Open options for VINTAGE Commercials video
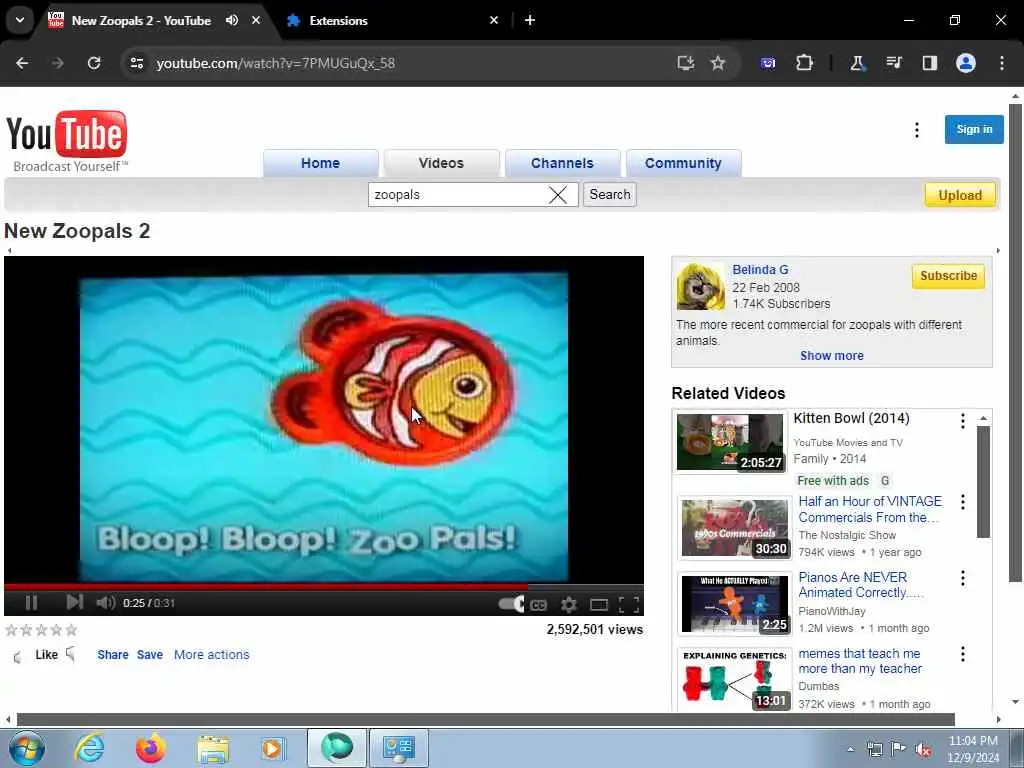1024x768 pixels. (963, 502)
